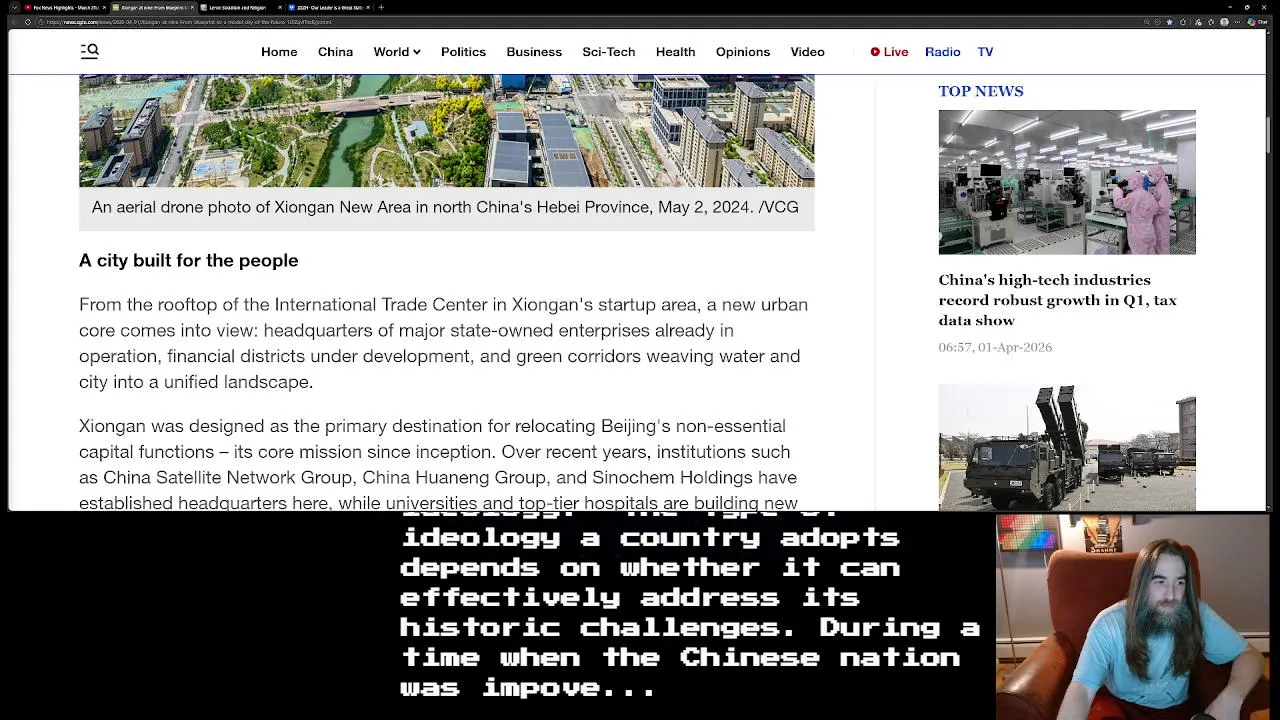This screenshot has width=1280, height=720.
Task: Open the high-tech industries thumbnail image
Action: 1067,182
